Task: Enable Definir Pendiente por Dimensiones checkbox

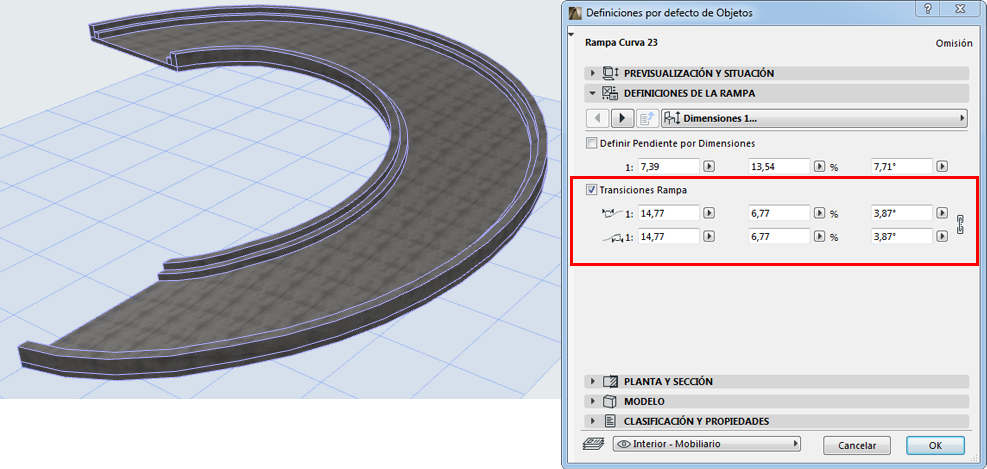Action: 591,144
